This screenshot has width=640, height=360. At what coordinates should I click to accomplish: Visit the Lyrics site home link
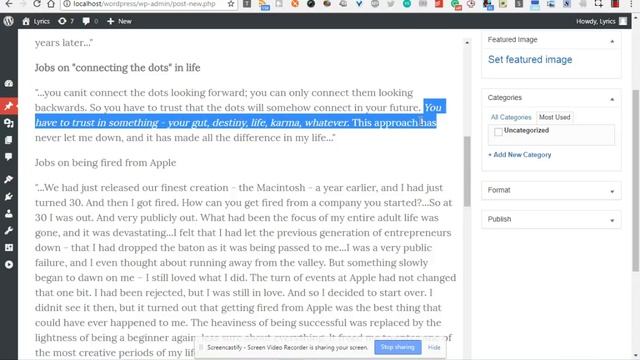(x=36, y=21)
